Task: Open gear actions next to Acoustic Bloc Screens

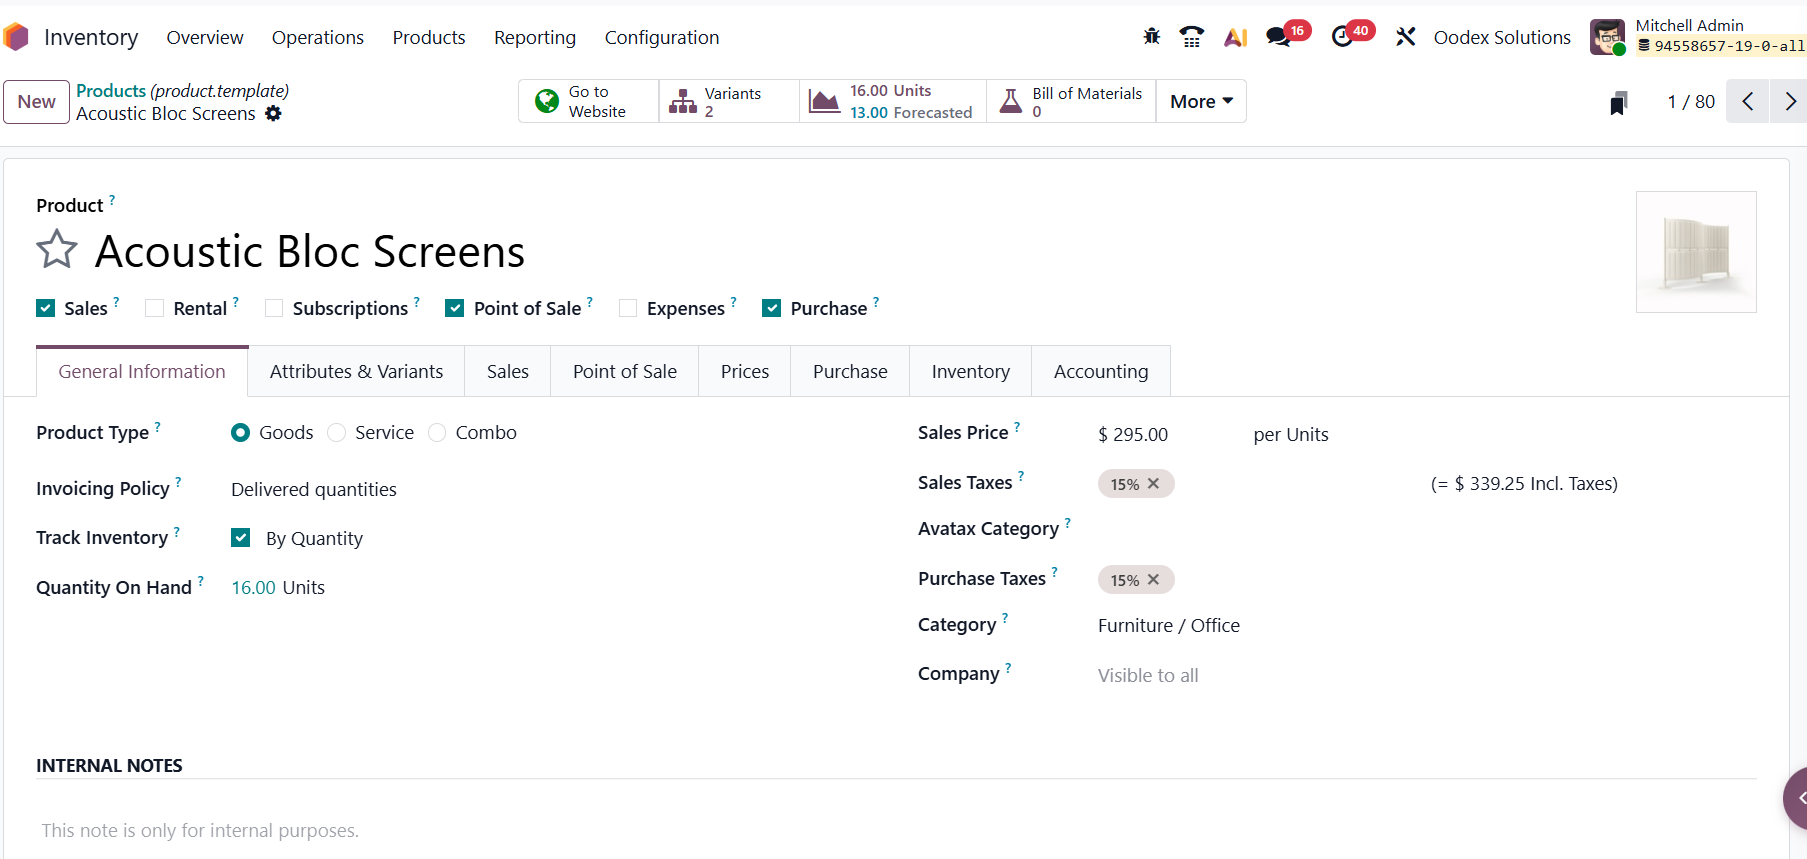Action: coord(273,114)
